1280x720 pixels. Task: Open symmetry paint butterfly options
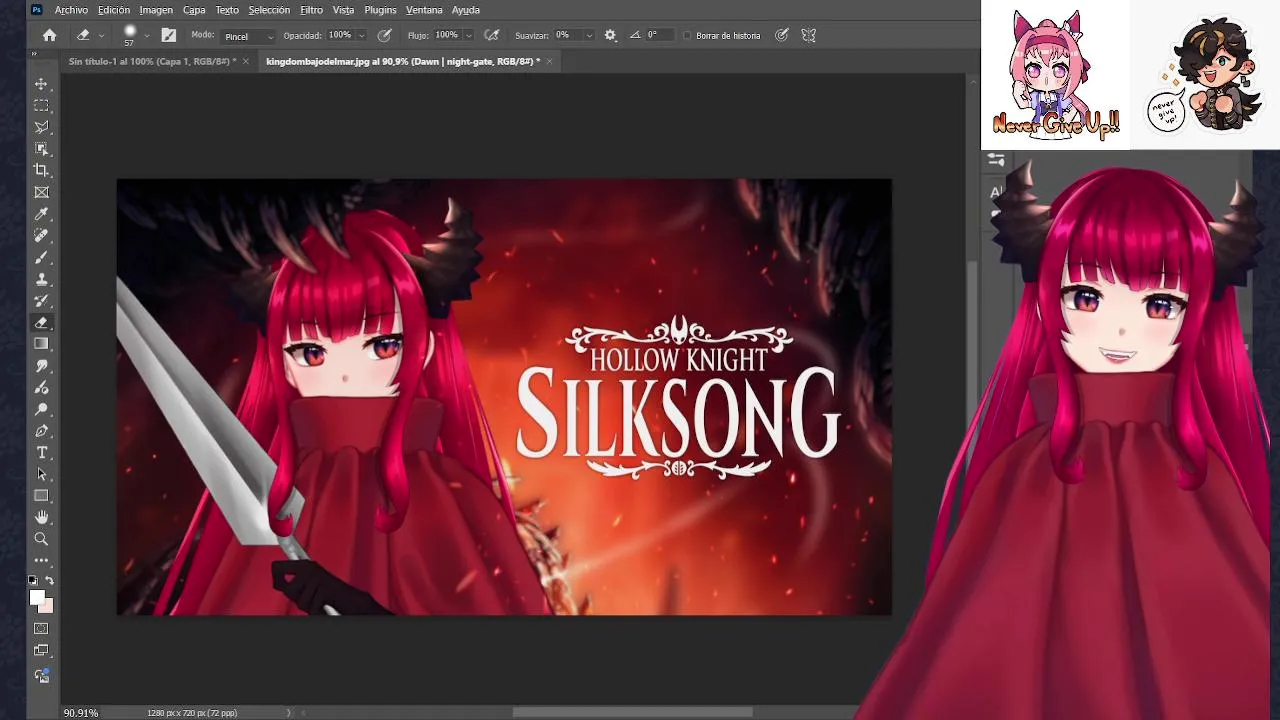(x=809, y=35)
